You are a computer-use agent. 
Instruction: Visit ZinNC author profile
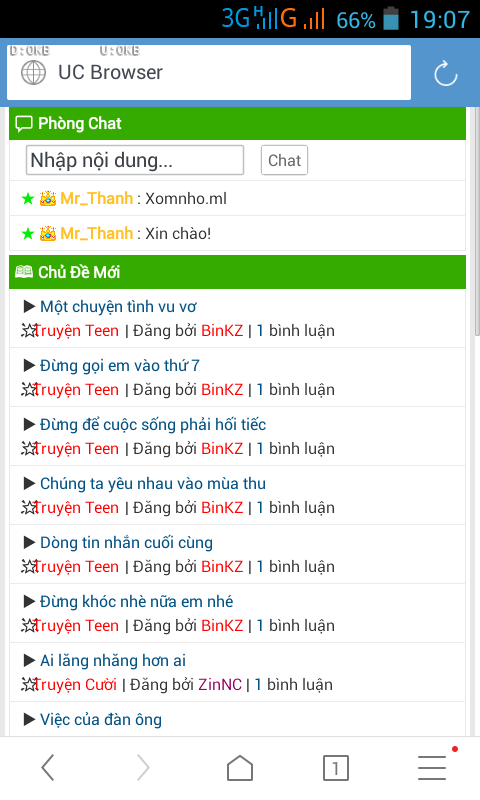point(220,684)
